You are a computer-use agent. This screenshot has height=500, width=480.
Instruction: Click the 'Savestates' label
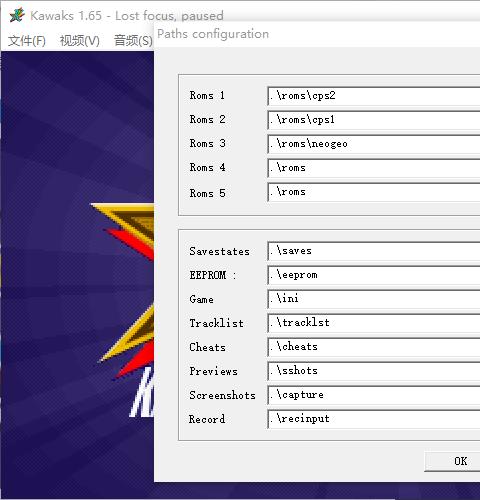click(219, 251)
